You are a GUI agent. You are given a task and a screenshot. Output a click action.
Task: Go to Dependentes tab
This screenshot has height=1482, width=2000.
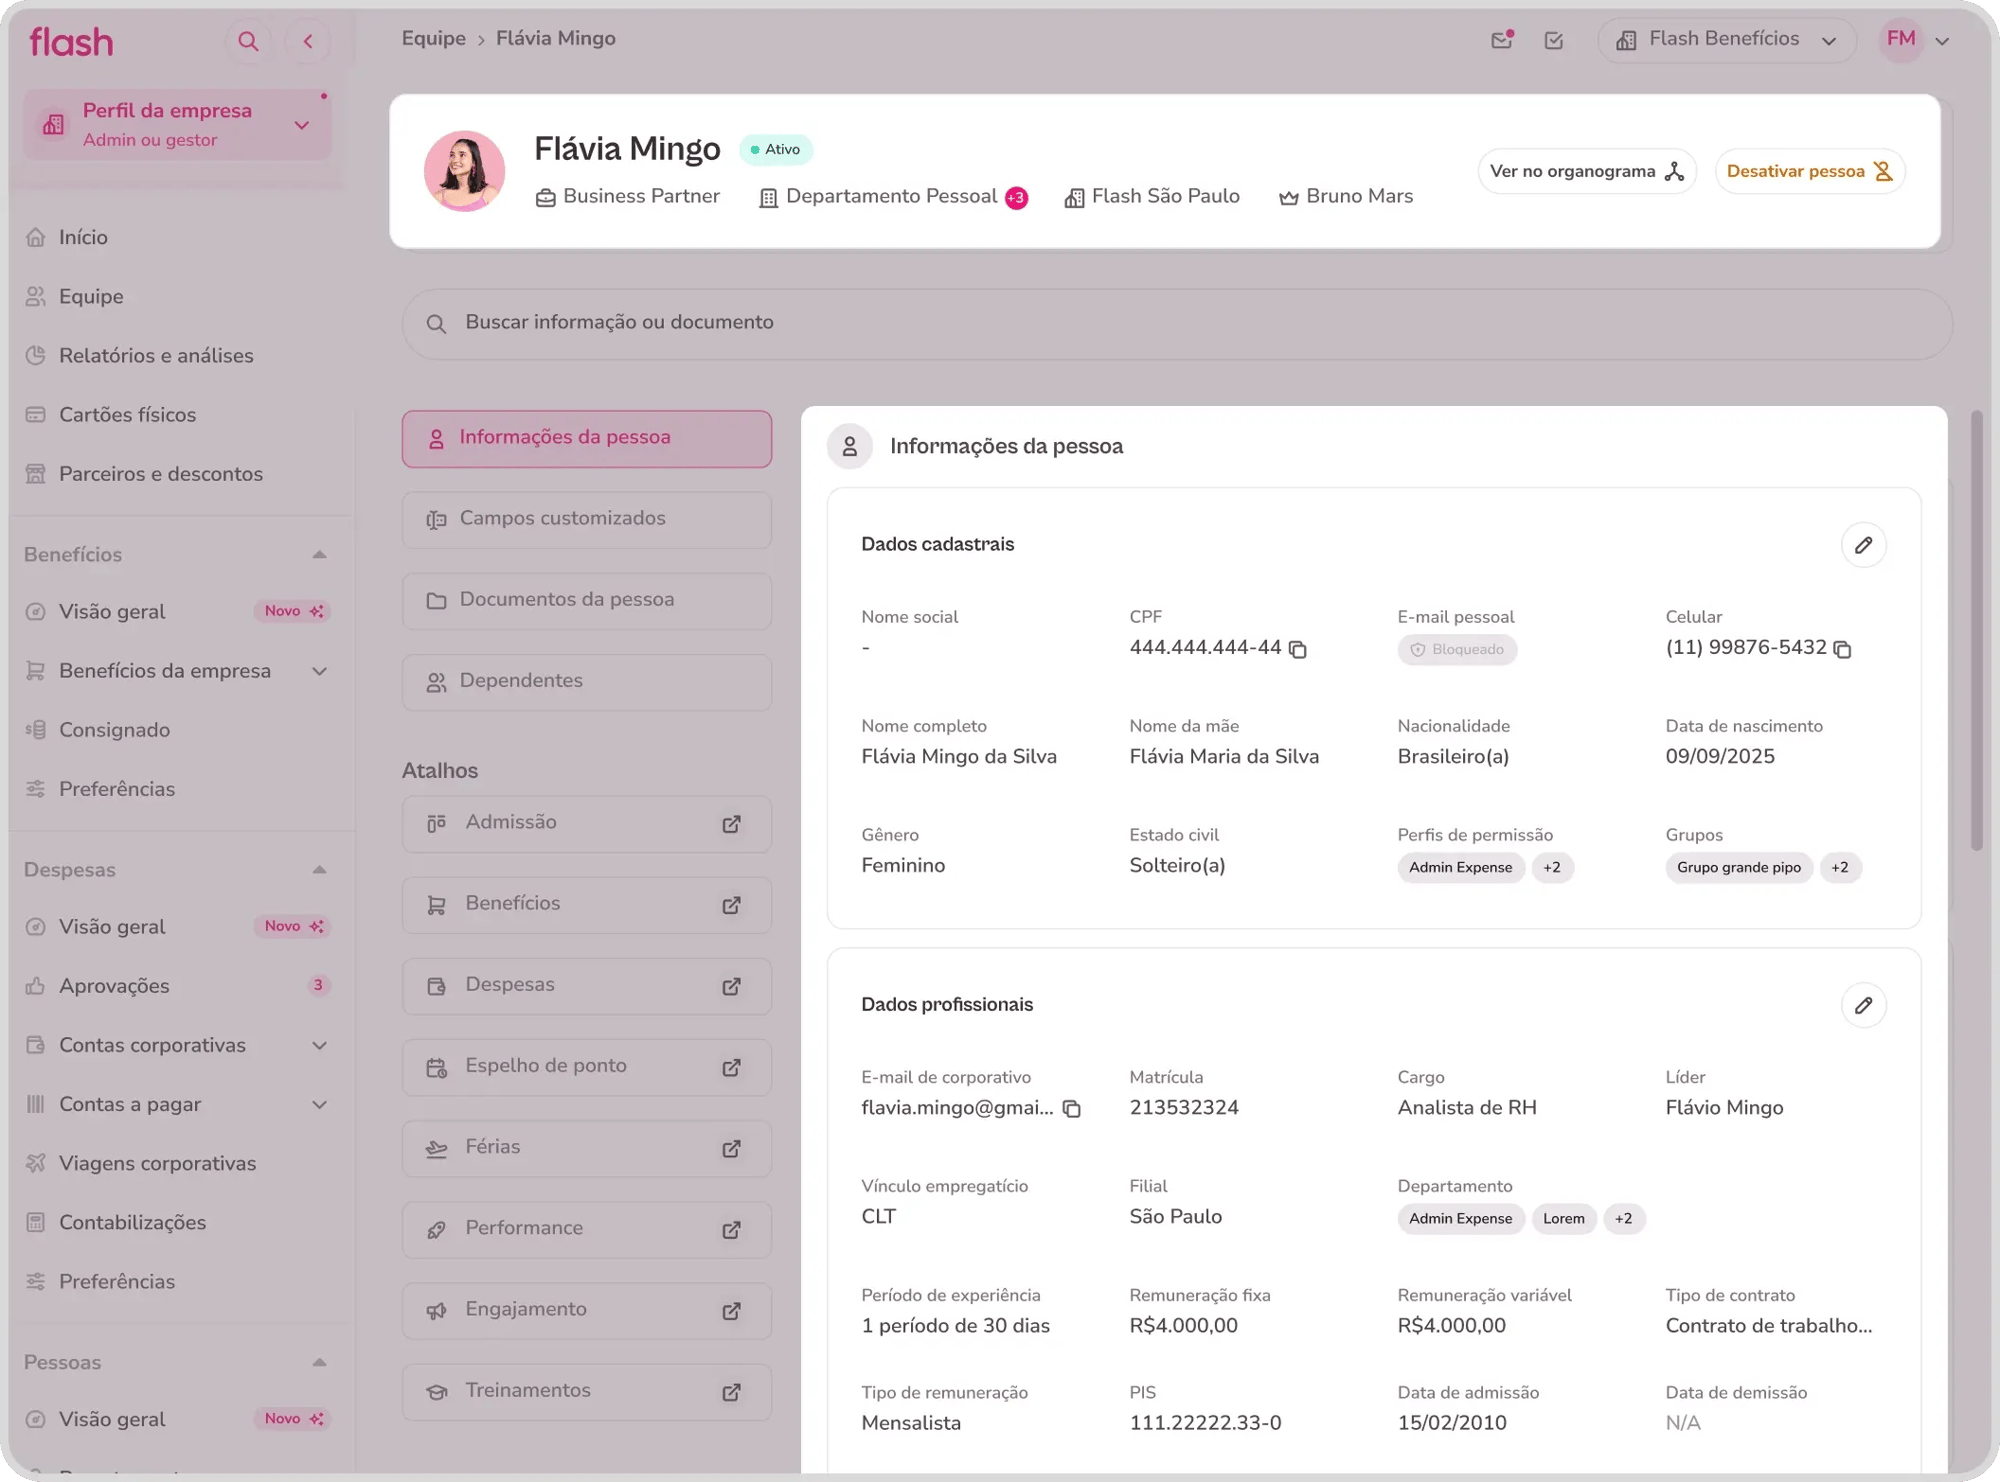pyautogui.click(x=587, y=681)
